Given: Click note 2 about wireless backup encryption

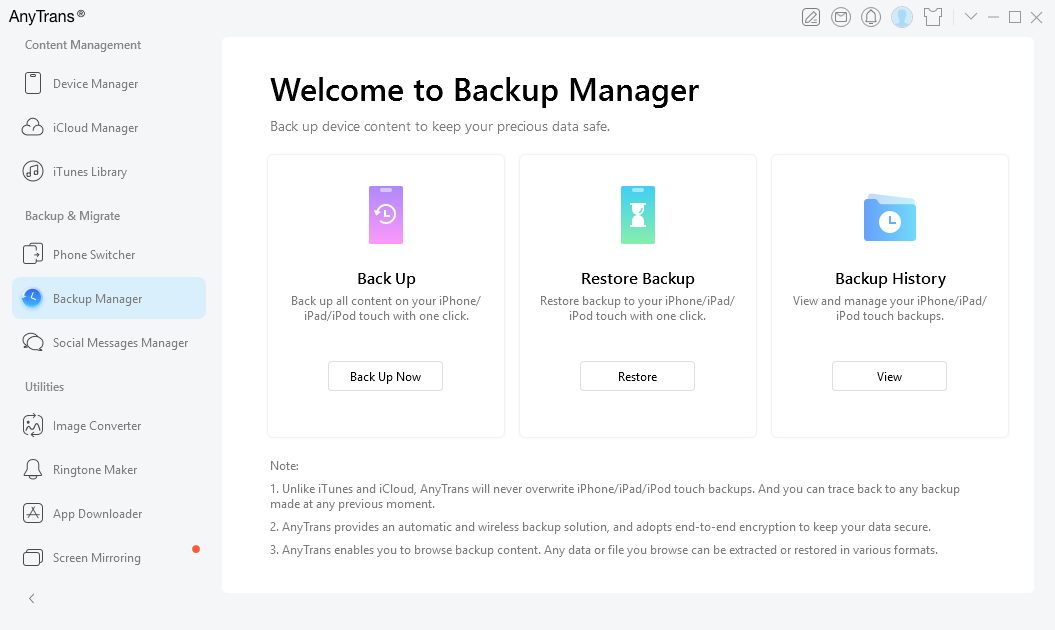Looking at the screenshot, I should pos(601,527).
